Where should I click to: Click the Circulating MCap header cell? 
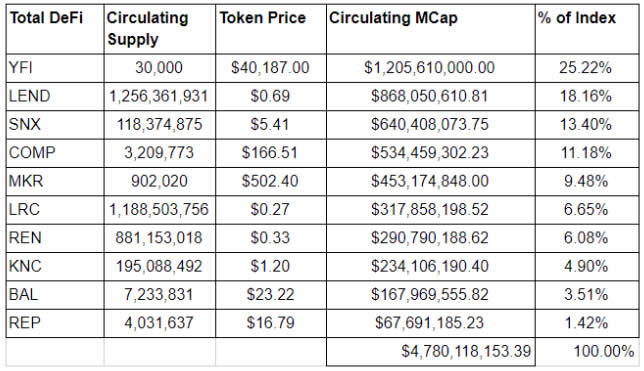pos(431,29)
